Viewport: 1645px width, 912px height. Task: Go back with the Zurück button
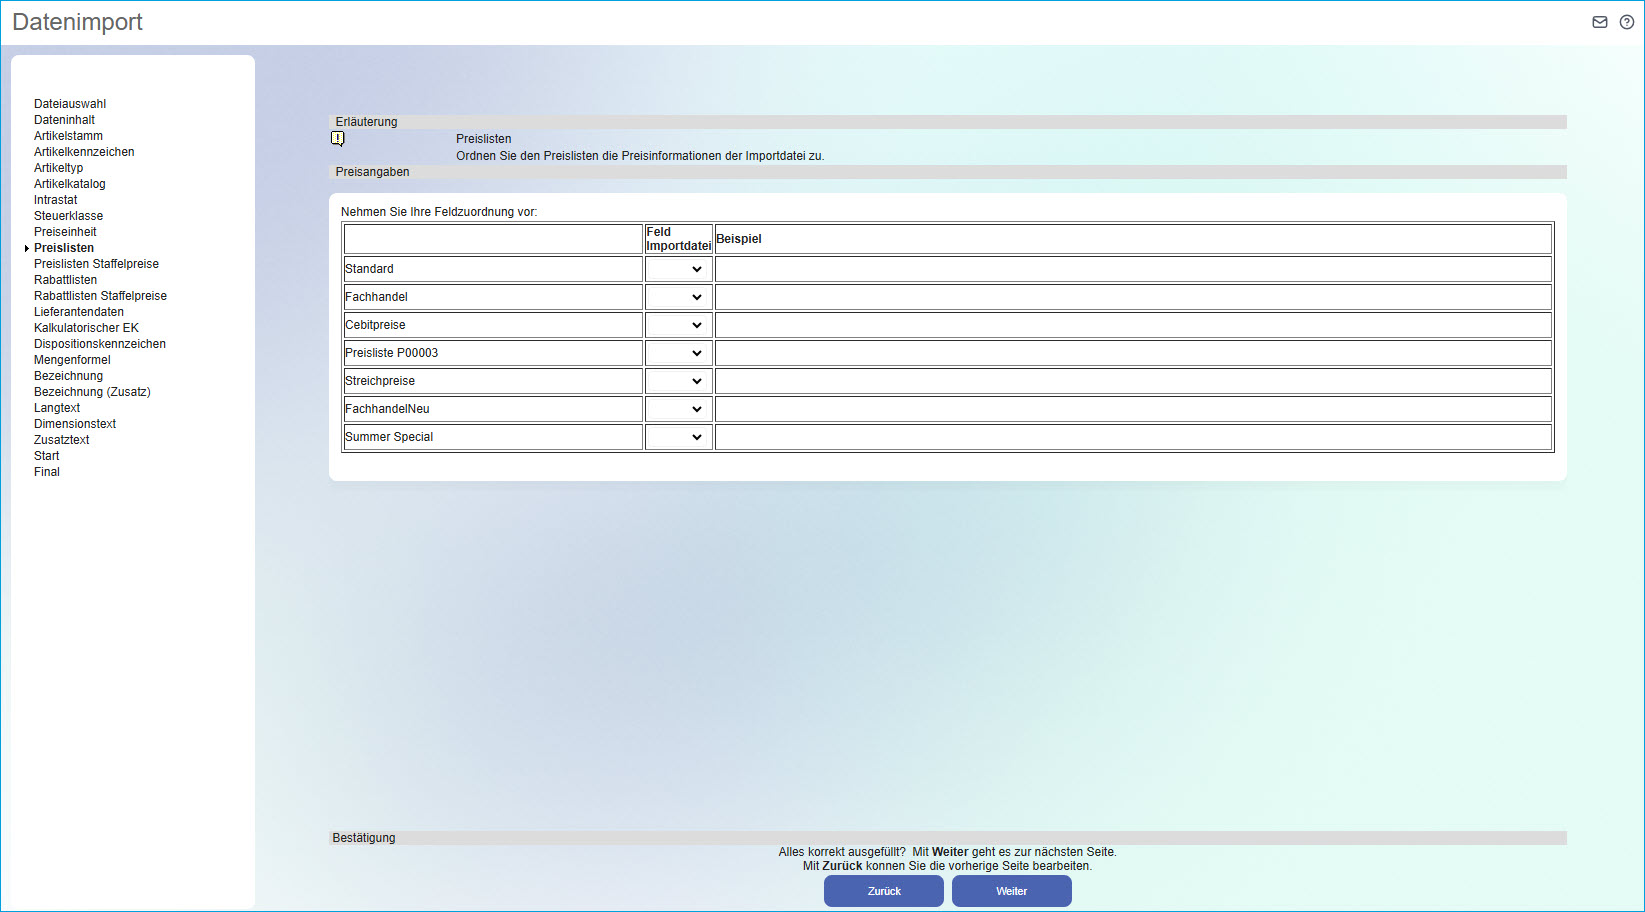coord(884,891)
